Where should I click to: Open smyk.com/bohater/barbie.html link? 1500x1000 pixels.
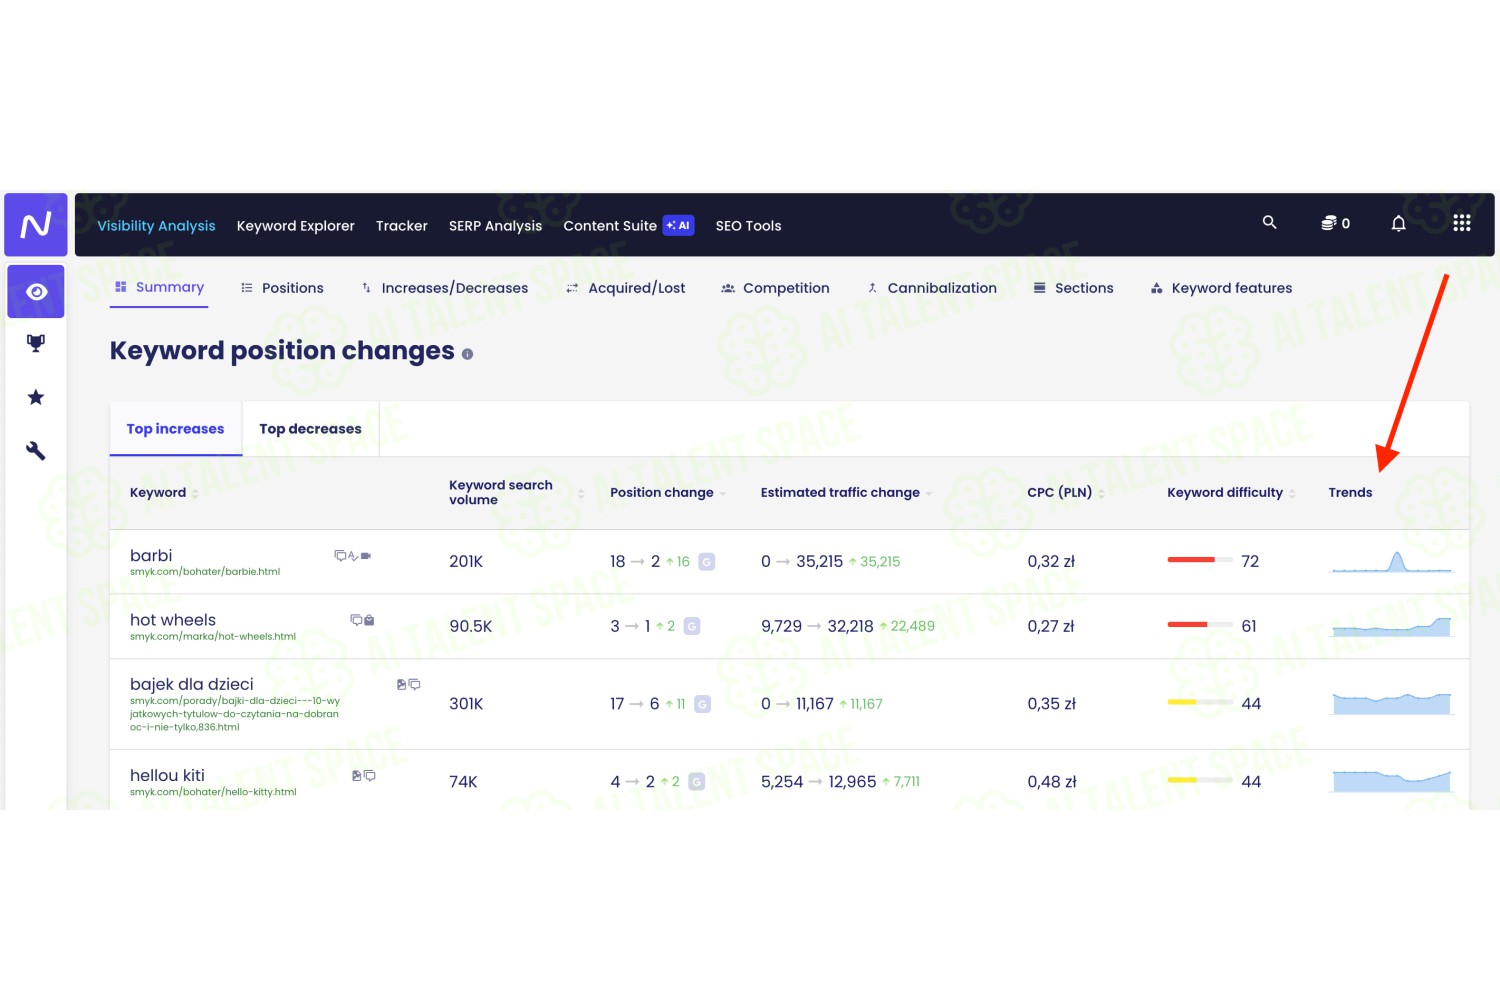205,572
